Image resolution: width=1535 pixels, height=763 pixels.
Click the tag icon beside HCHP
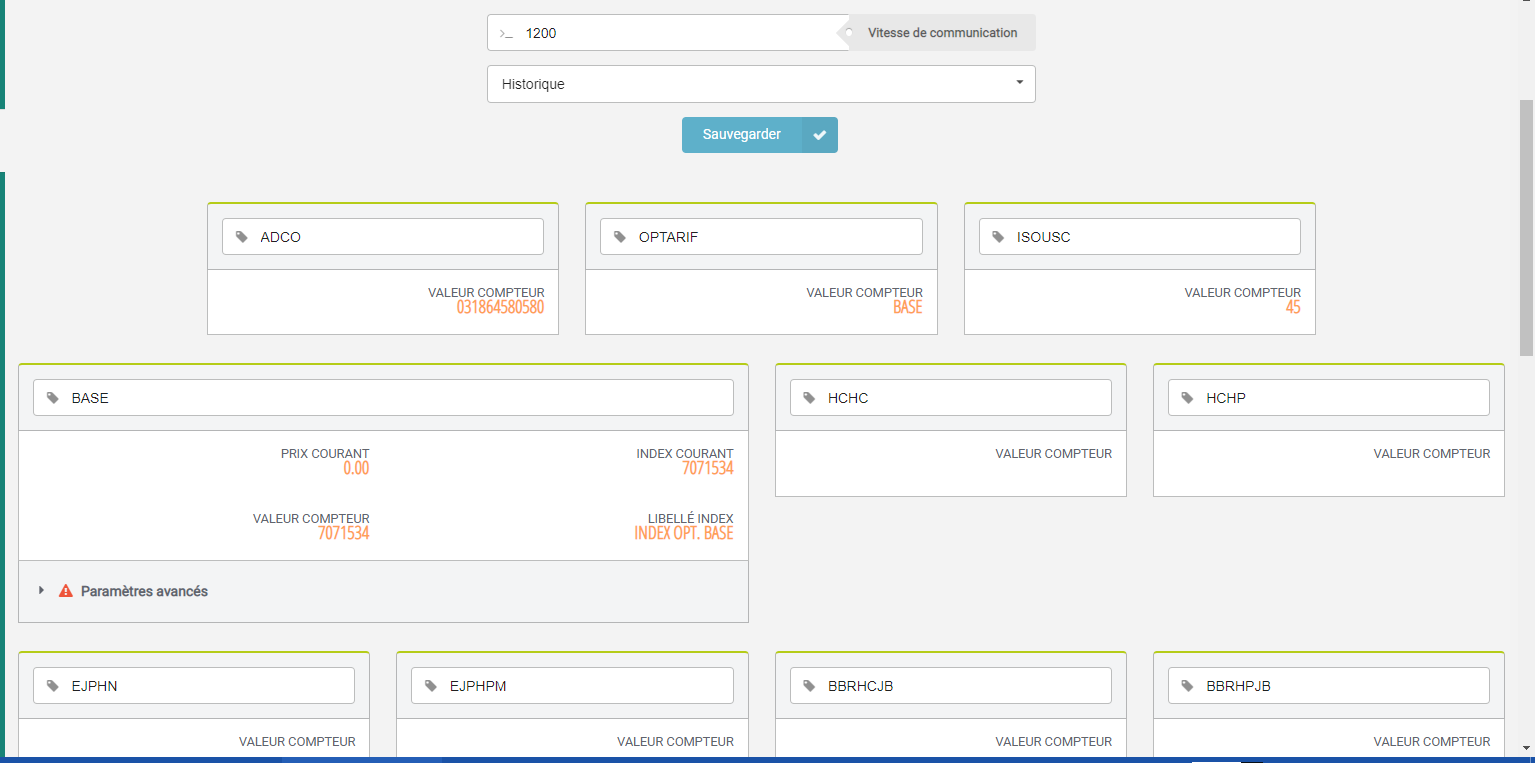tap(1187, 398)
